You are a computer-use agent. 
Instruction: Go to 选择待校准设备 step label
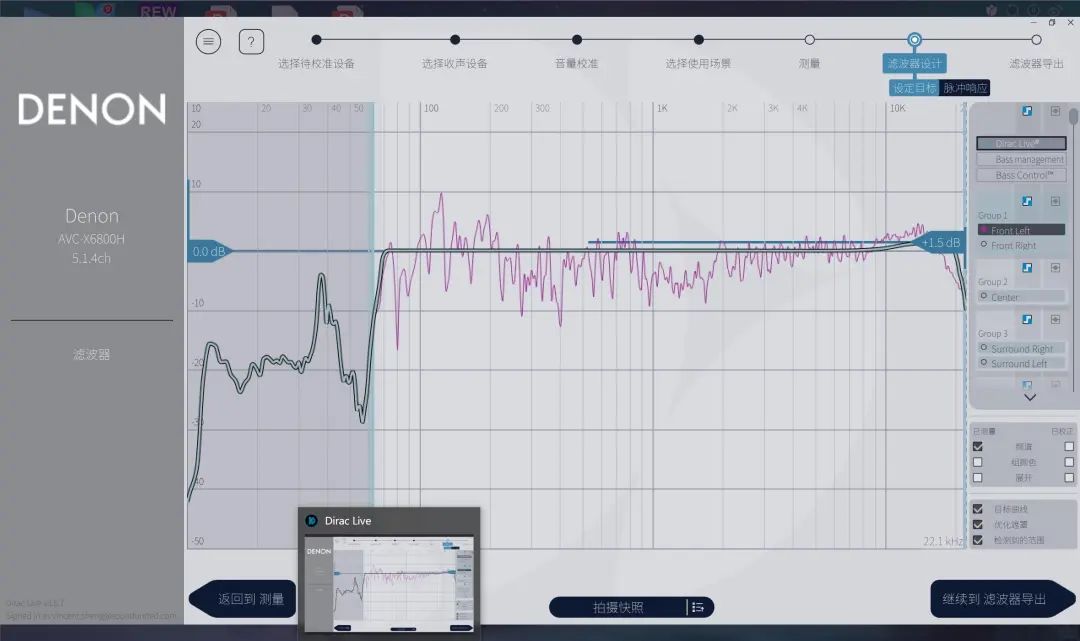(316, 63)
